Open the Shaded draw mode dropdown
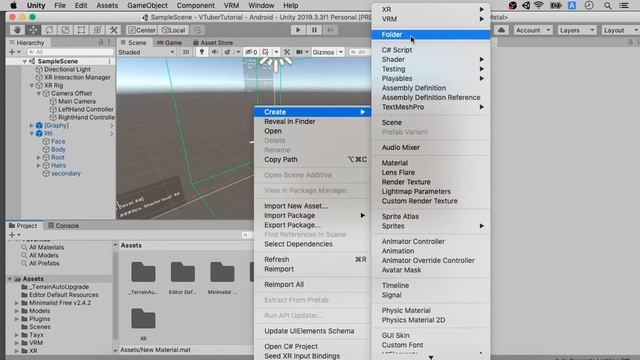The width and height of the screenshot is (640, 360). tap(147, 52)
